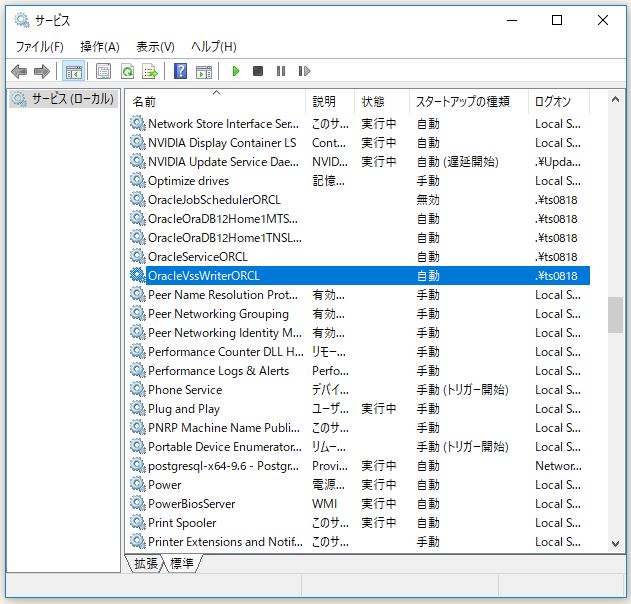This screenshot has height=604, width=631.
Task: Open the ヘルプ(H) menu
Action: click(214, 47)
